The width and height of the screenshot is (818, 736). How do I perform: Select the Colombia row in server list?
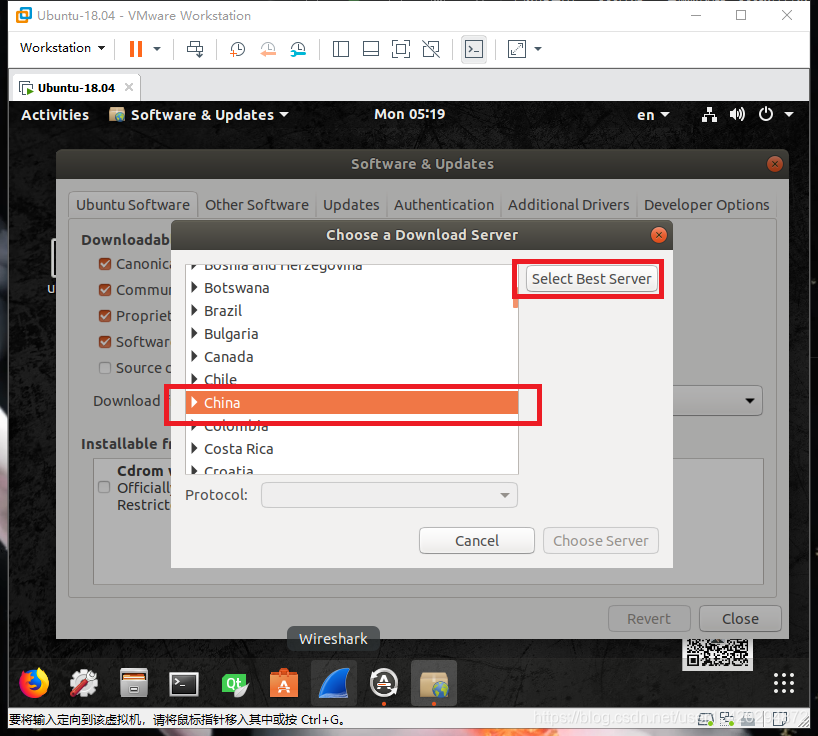coord(352,425)
